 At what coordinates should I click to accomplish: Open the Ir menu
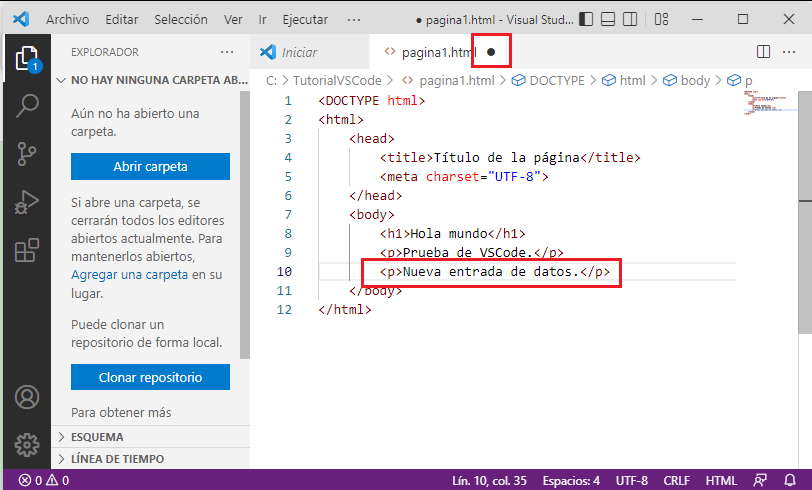tap(263, 19)
